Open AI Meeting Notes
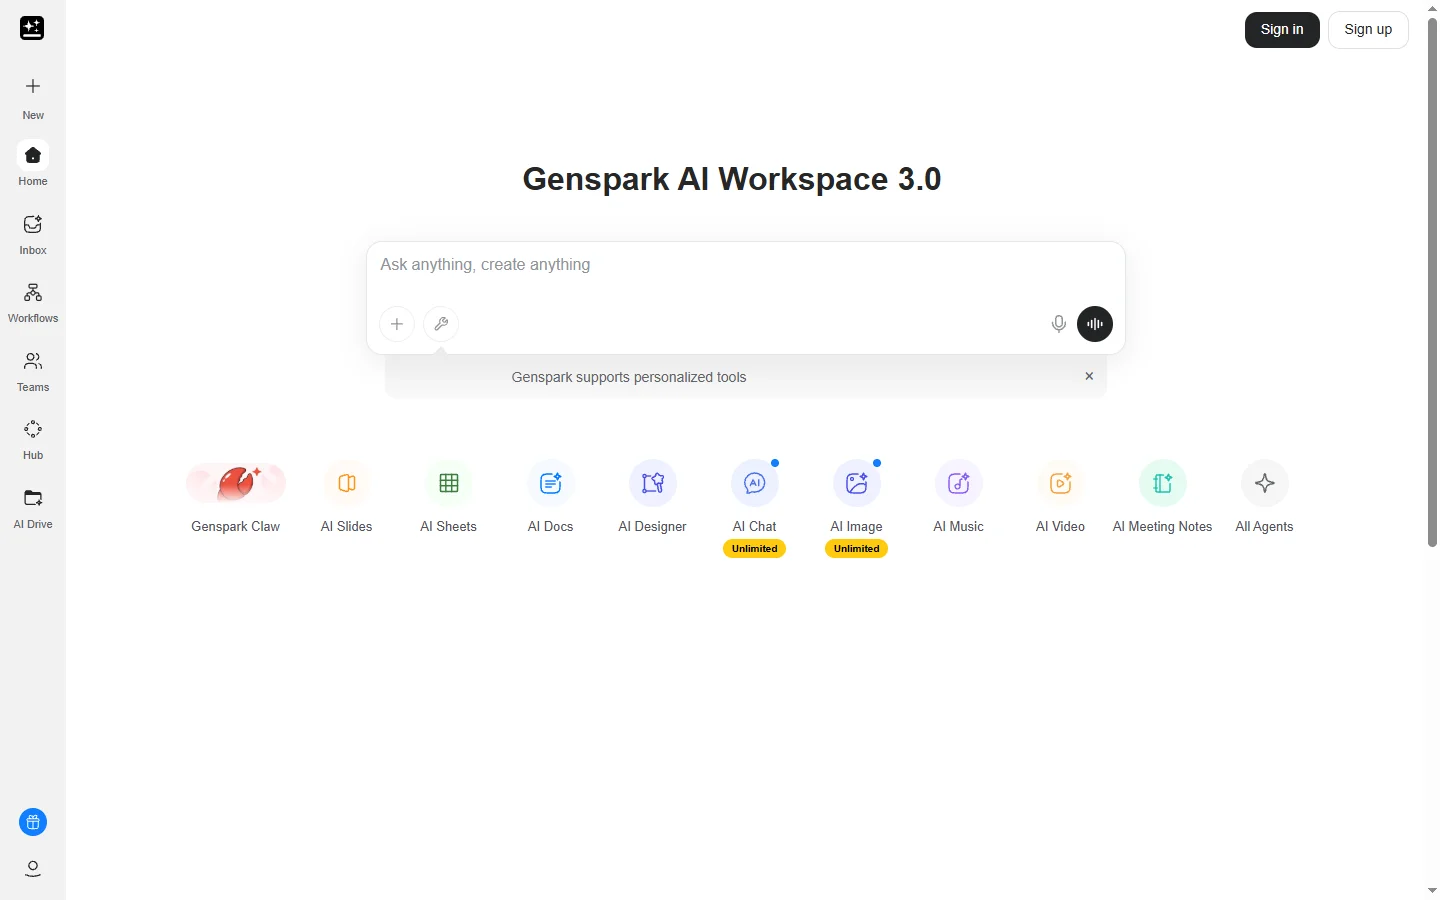Screen dimensions: 1440x900 coord(1162,497)
